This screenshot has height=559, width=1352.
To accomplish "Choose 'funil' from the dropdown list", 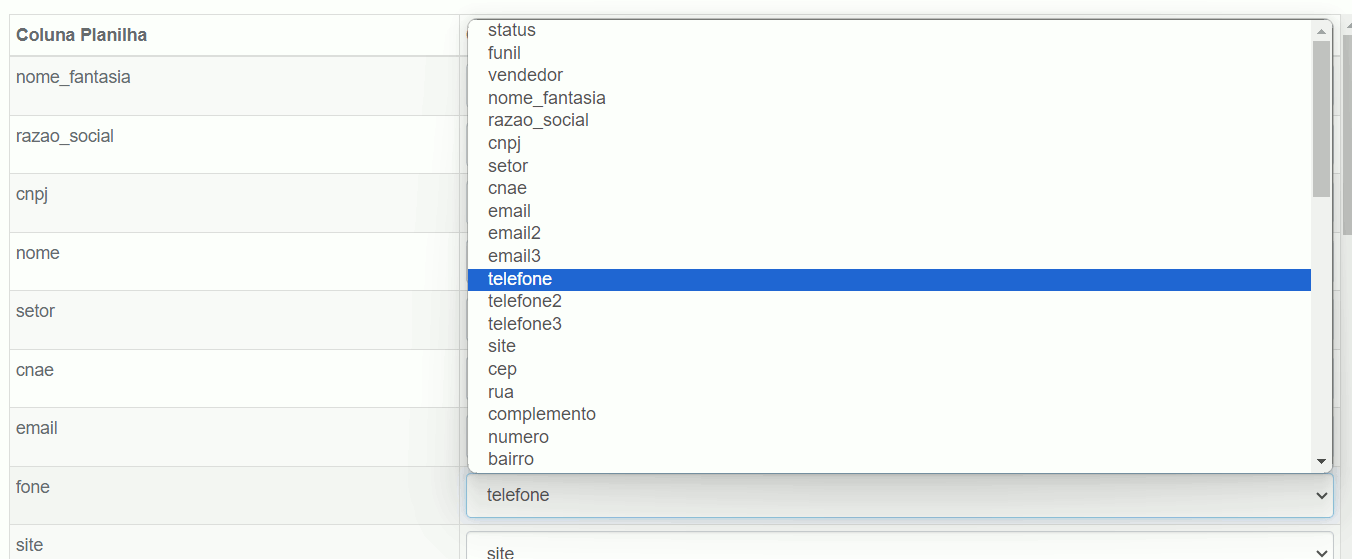I will pyautogui.click(x=889, y=52).
